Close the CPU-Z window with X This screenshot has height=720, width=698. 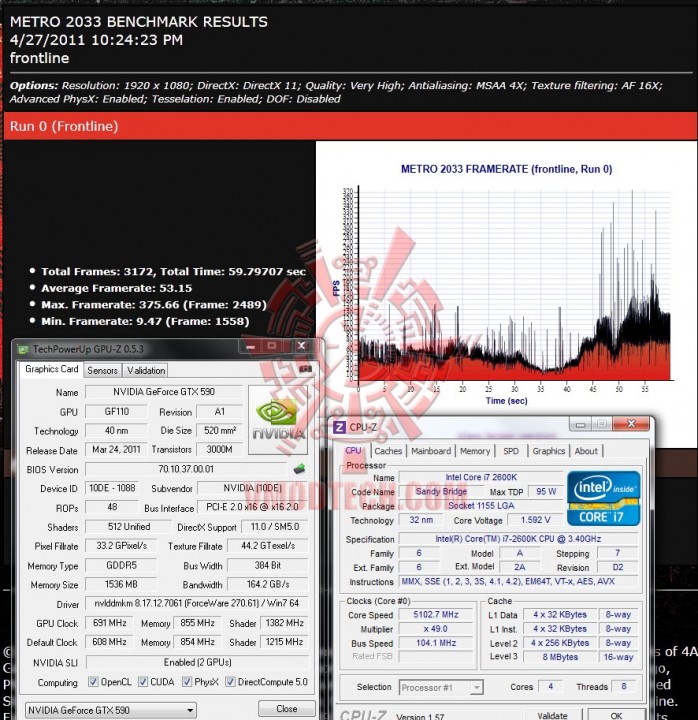coord(631,424)
